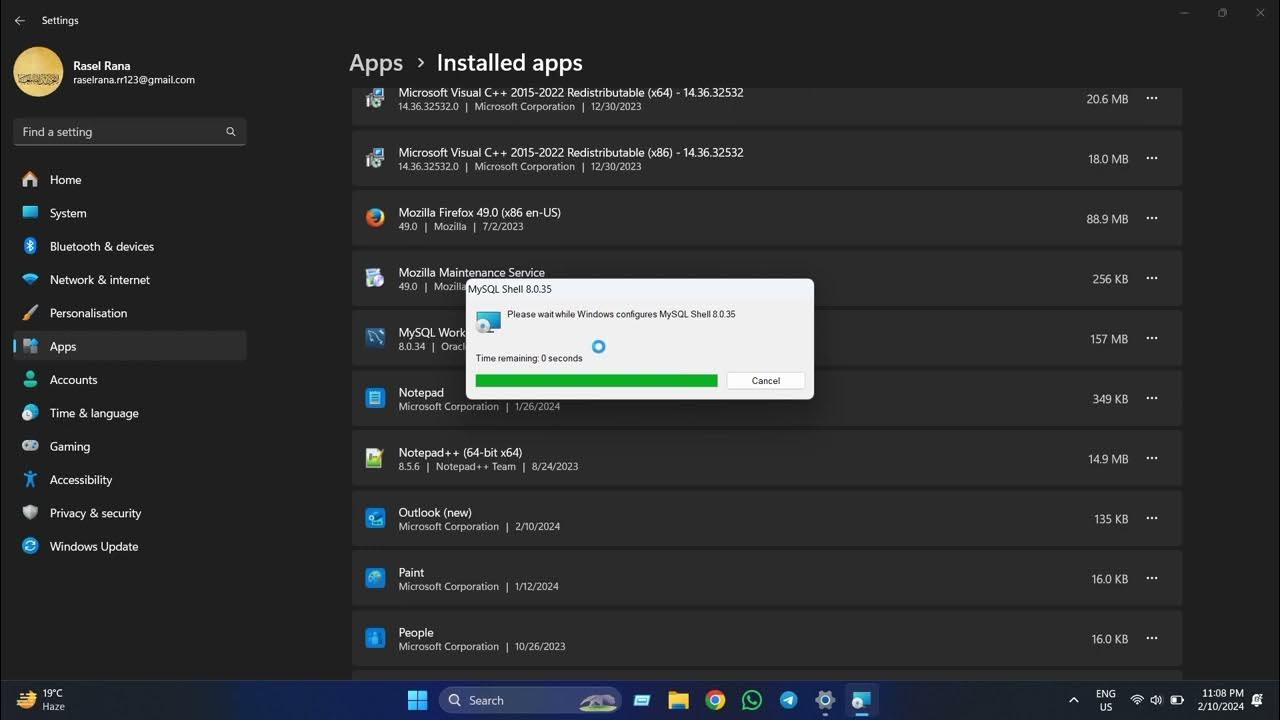This screenshot has width=1280, height=720.
Task: Click the Paint app icon
Action: tap(375, 578)
